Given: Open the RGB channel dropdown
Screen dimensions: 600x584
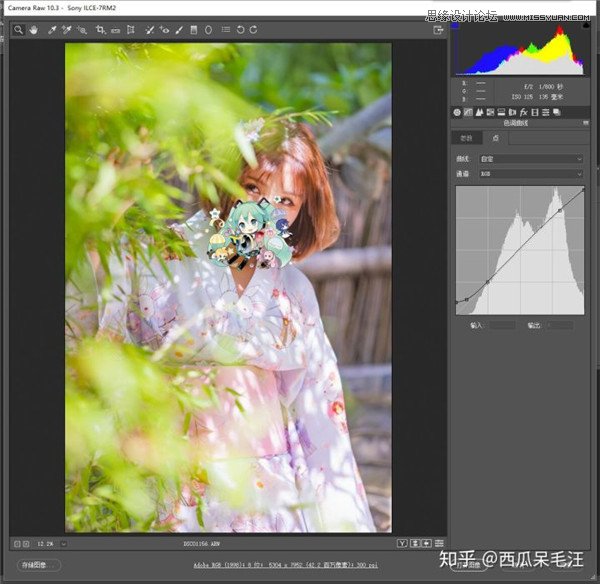Looking at the screenshot, I should point(531,174).
